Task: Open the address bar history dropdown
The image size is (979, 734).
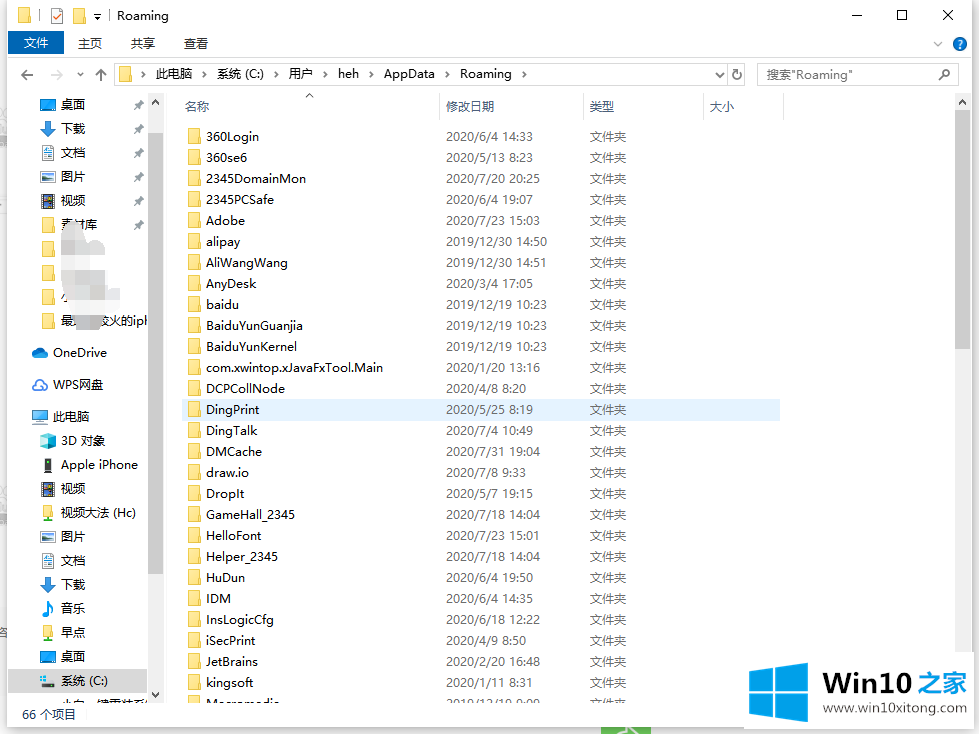Action: pyautogui.click(x=719, y=75)
